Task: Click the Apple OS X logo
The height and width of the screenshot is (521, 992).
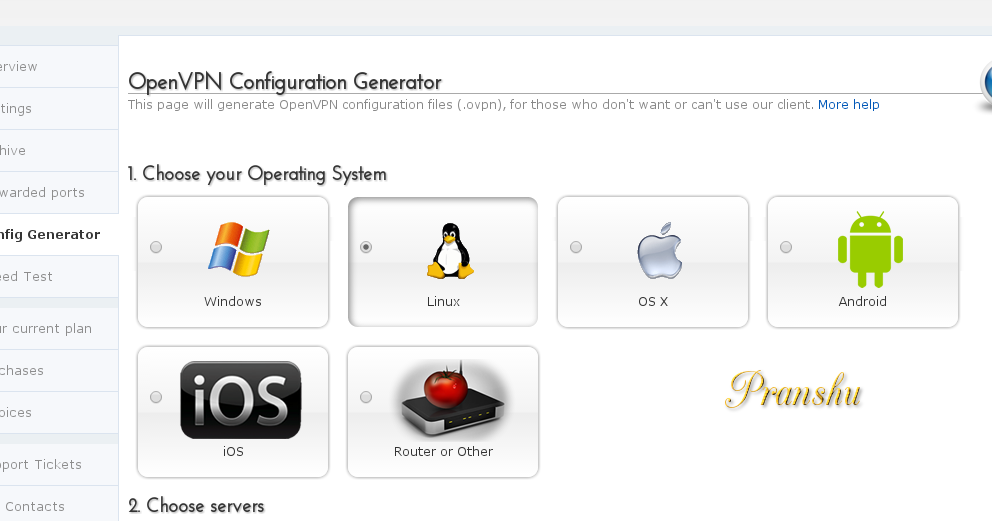Action: (659, 250)
